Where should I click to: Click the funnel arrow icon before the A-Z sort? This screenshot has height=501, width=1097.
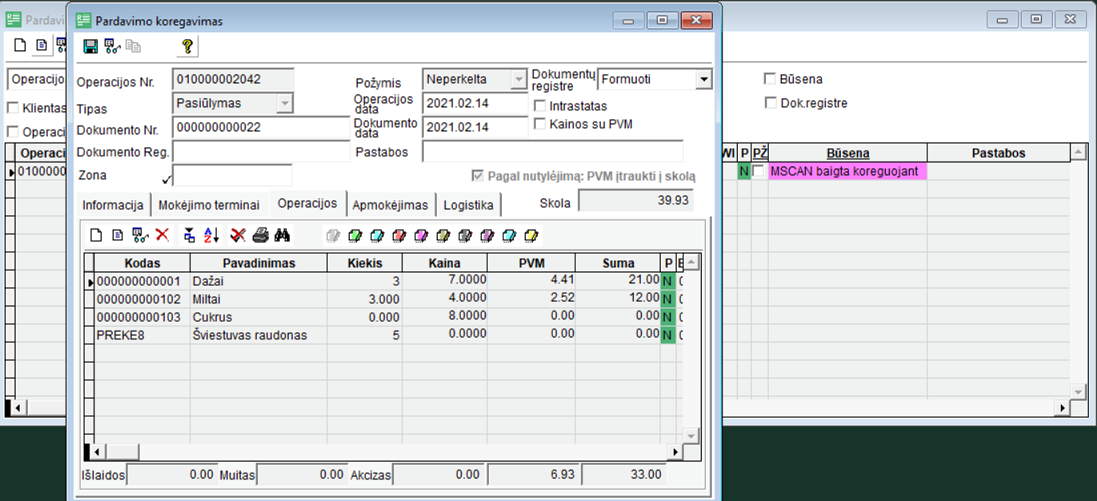[189, 235]
